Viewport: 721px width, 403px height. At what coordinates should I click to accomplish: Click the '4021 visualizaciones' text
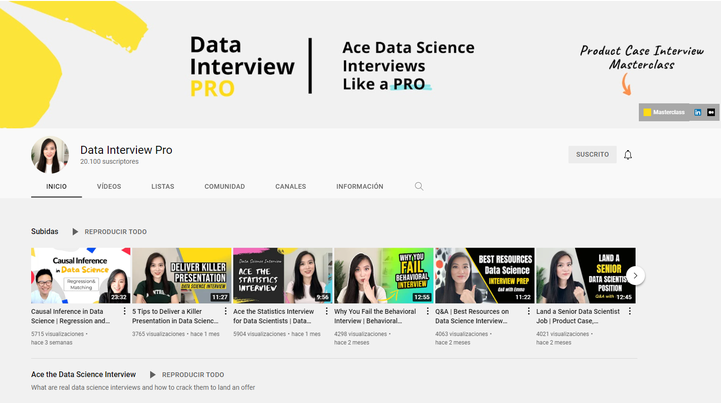(x=562, y=334)
